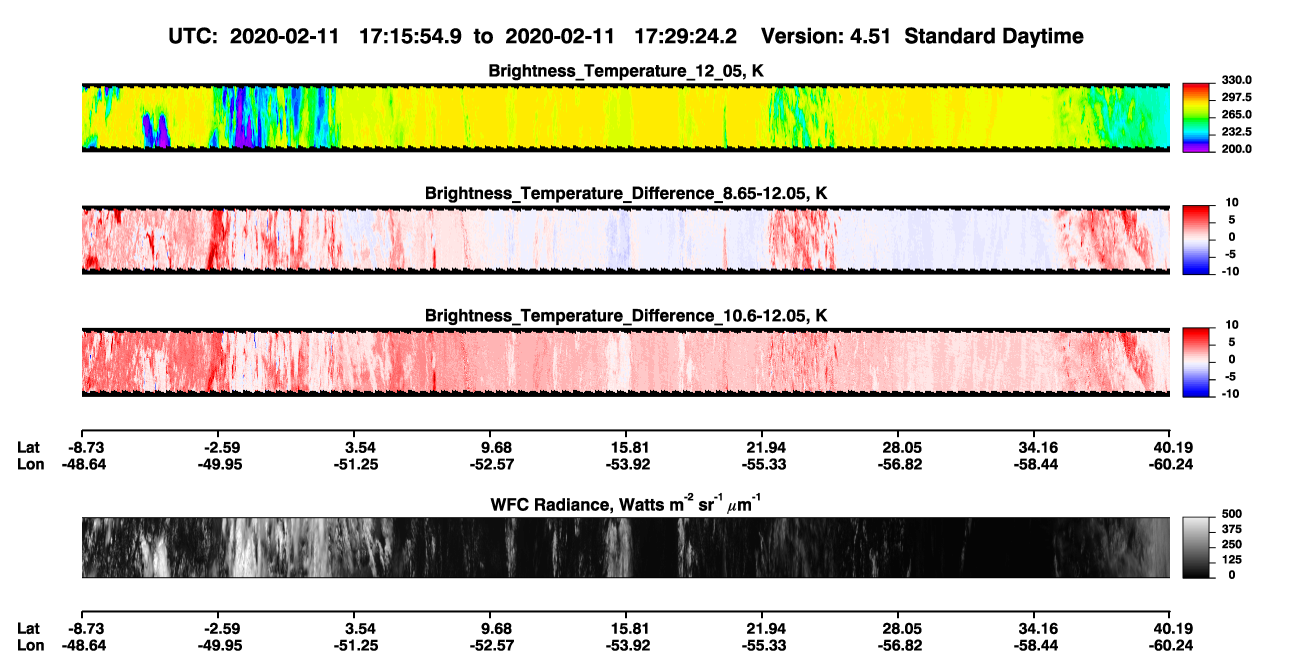Select the 'Brightness_Temperature_Difference_10.6-12.05, K' title
The image size is (1300, 667).
point(625,316)
